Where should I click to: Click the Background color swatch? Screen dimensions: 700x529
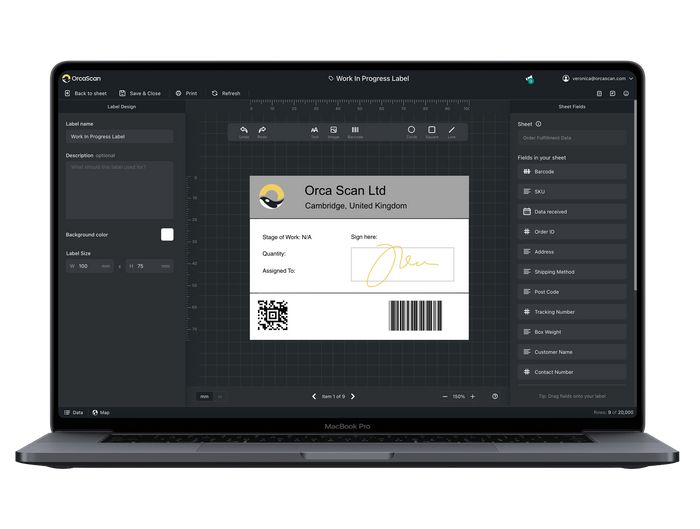tap(167, 235)
